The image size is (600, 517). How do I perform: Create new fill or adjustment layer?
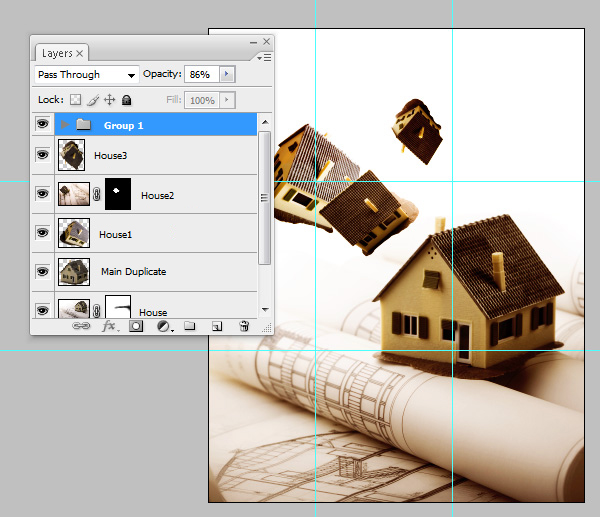pos(165,326)
